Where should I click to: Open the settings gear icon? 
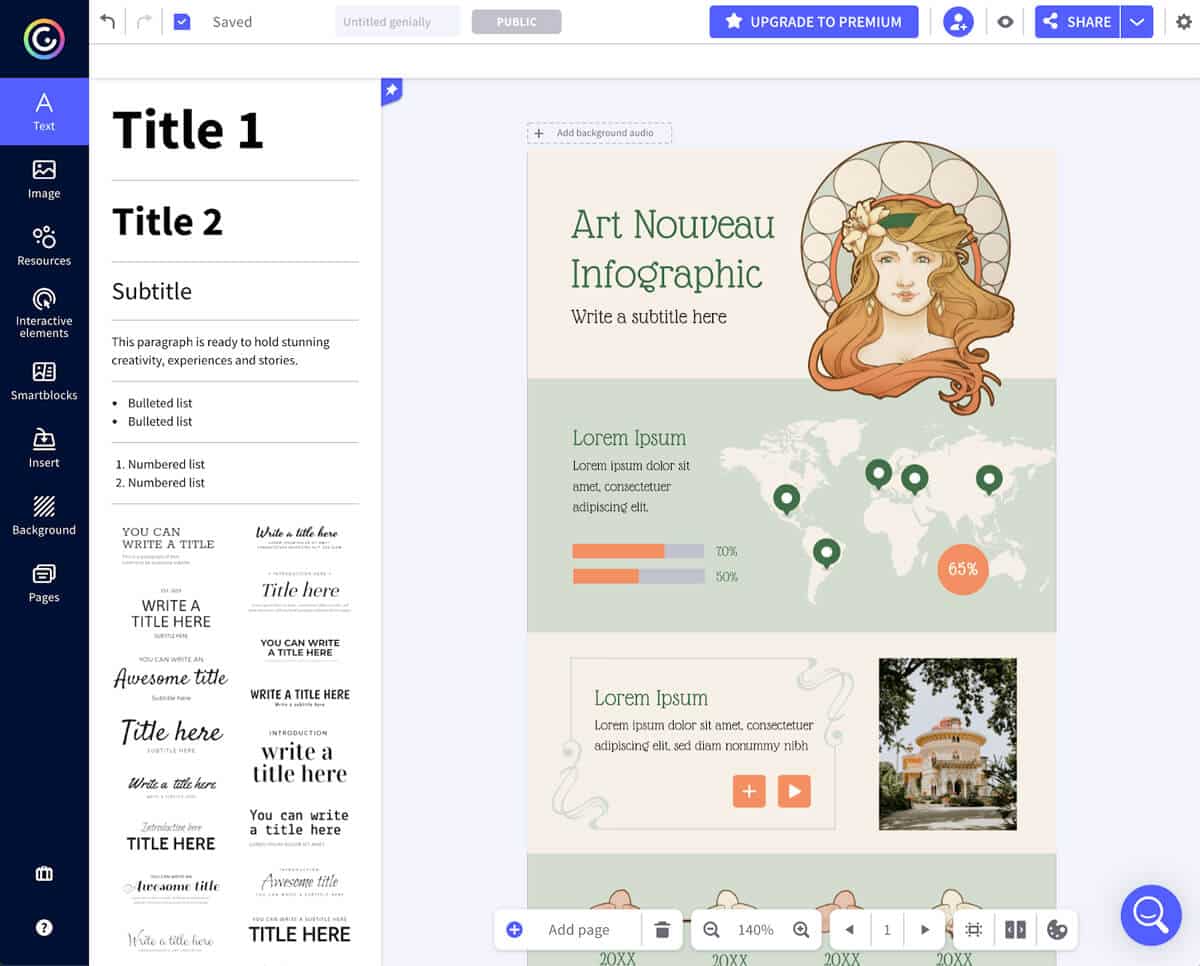tap(1185, 22)
